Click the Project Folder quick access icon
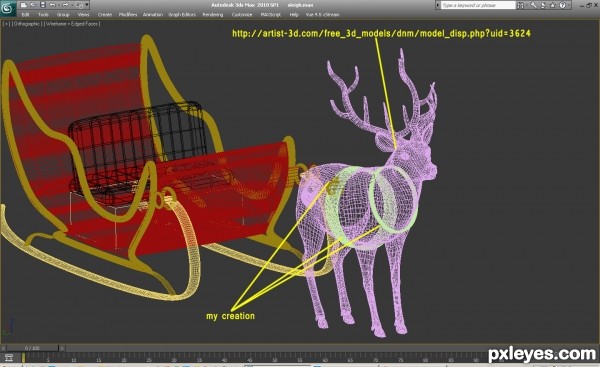 click(79, 5)
